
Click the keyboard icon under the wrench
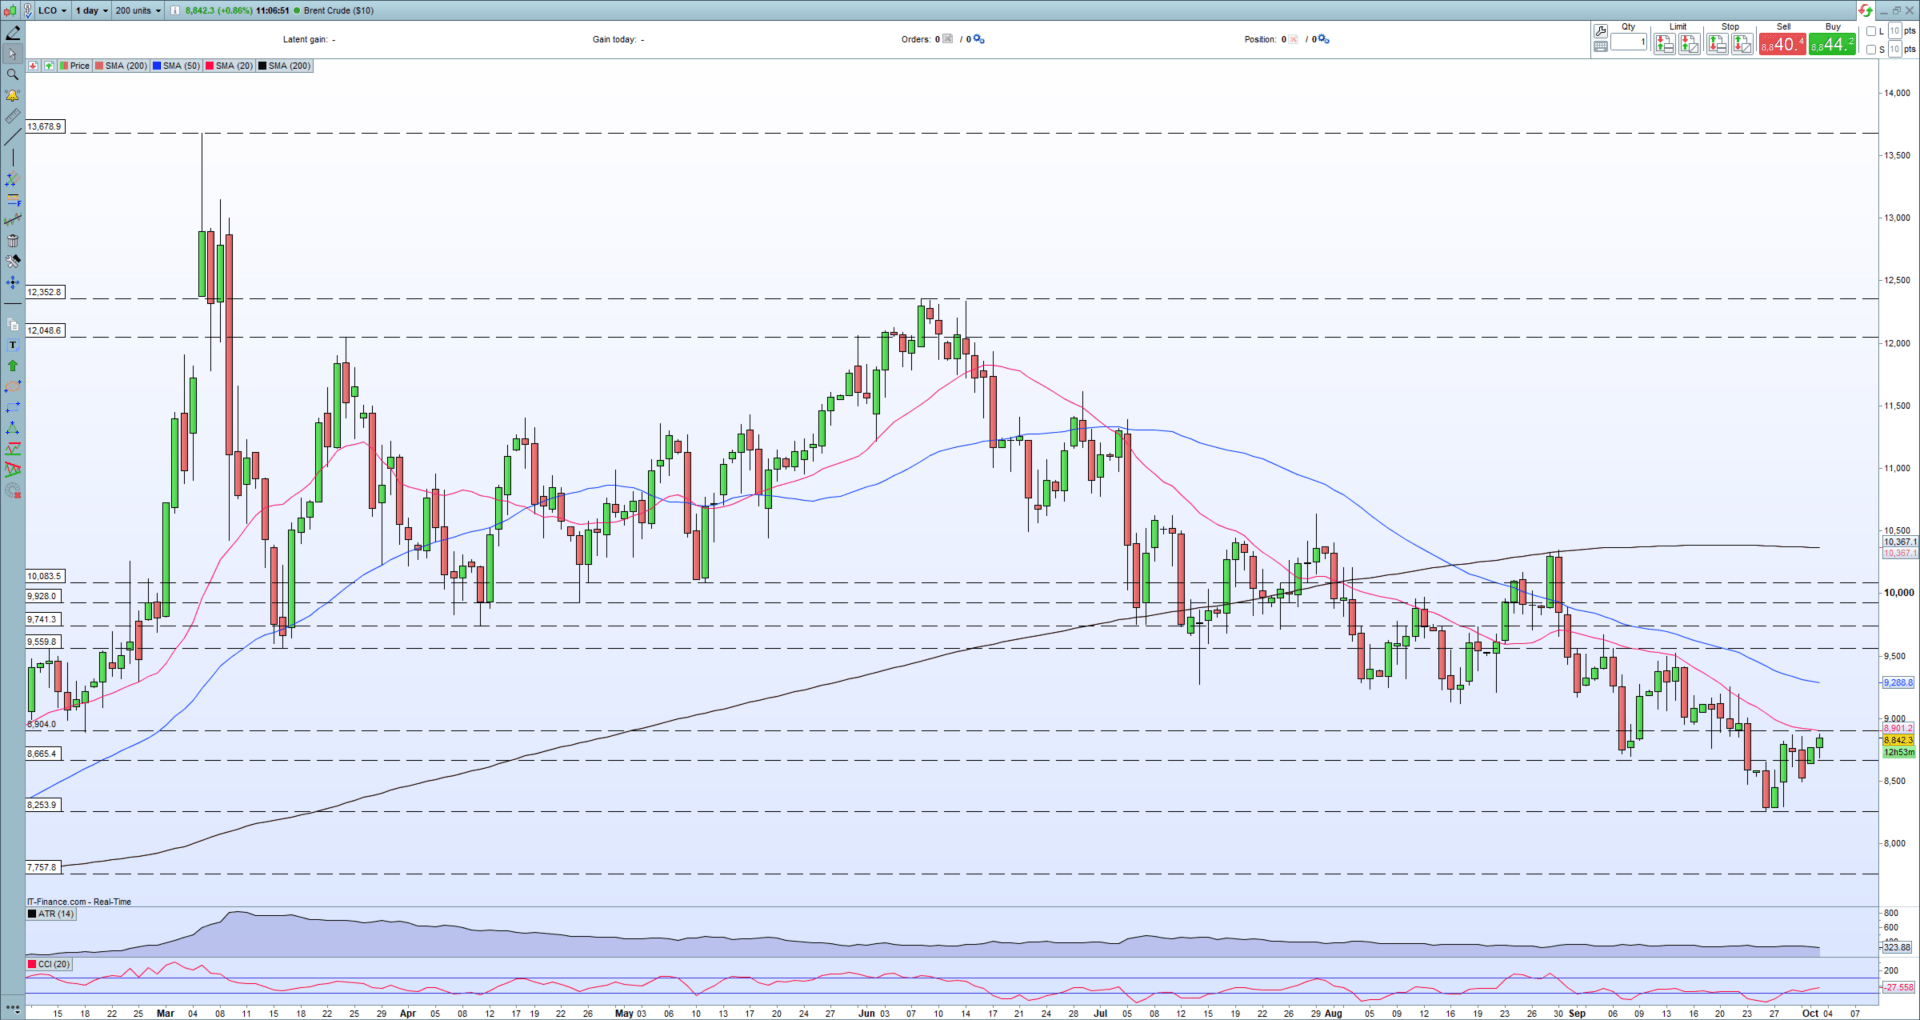[x=1601, y=46]
